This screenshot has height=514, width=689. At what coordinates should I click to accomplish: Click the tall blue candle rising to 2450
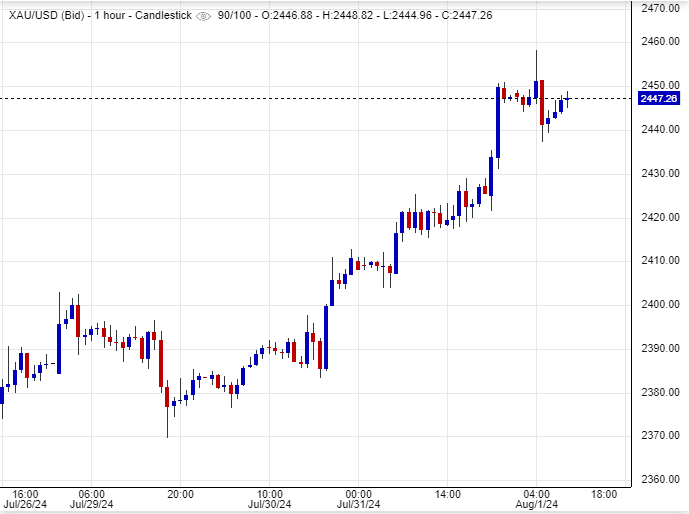tap(498, 122)
